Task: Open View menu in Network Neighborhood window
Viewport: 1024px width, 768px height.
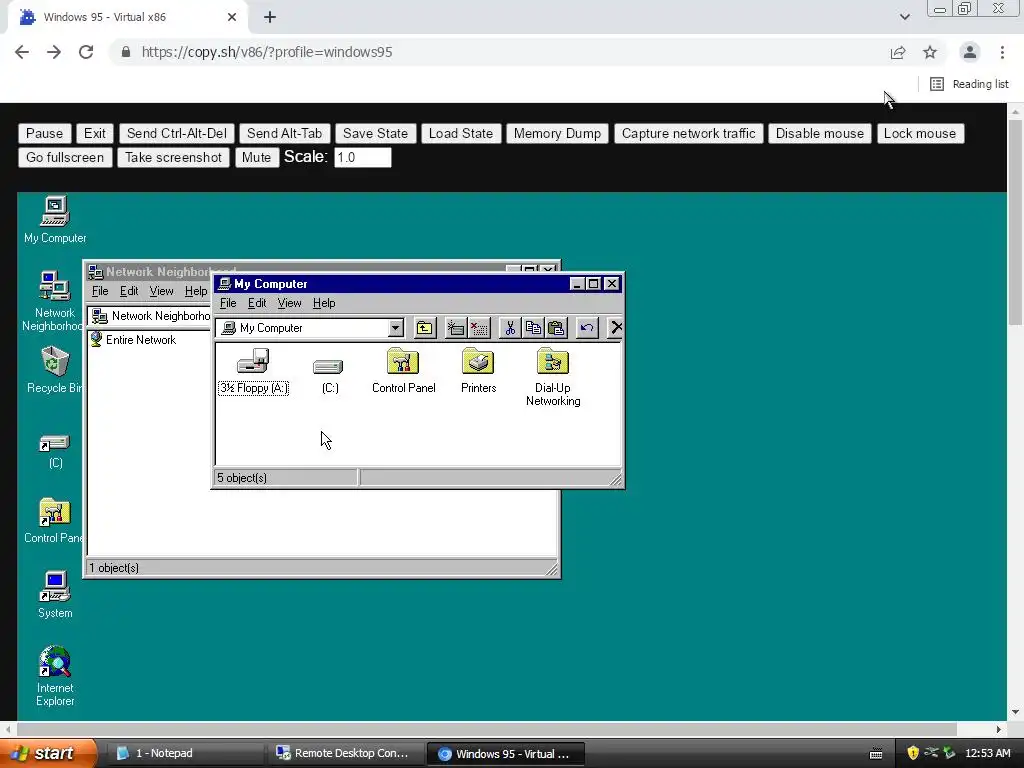Action: coord(161,291)
